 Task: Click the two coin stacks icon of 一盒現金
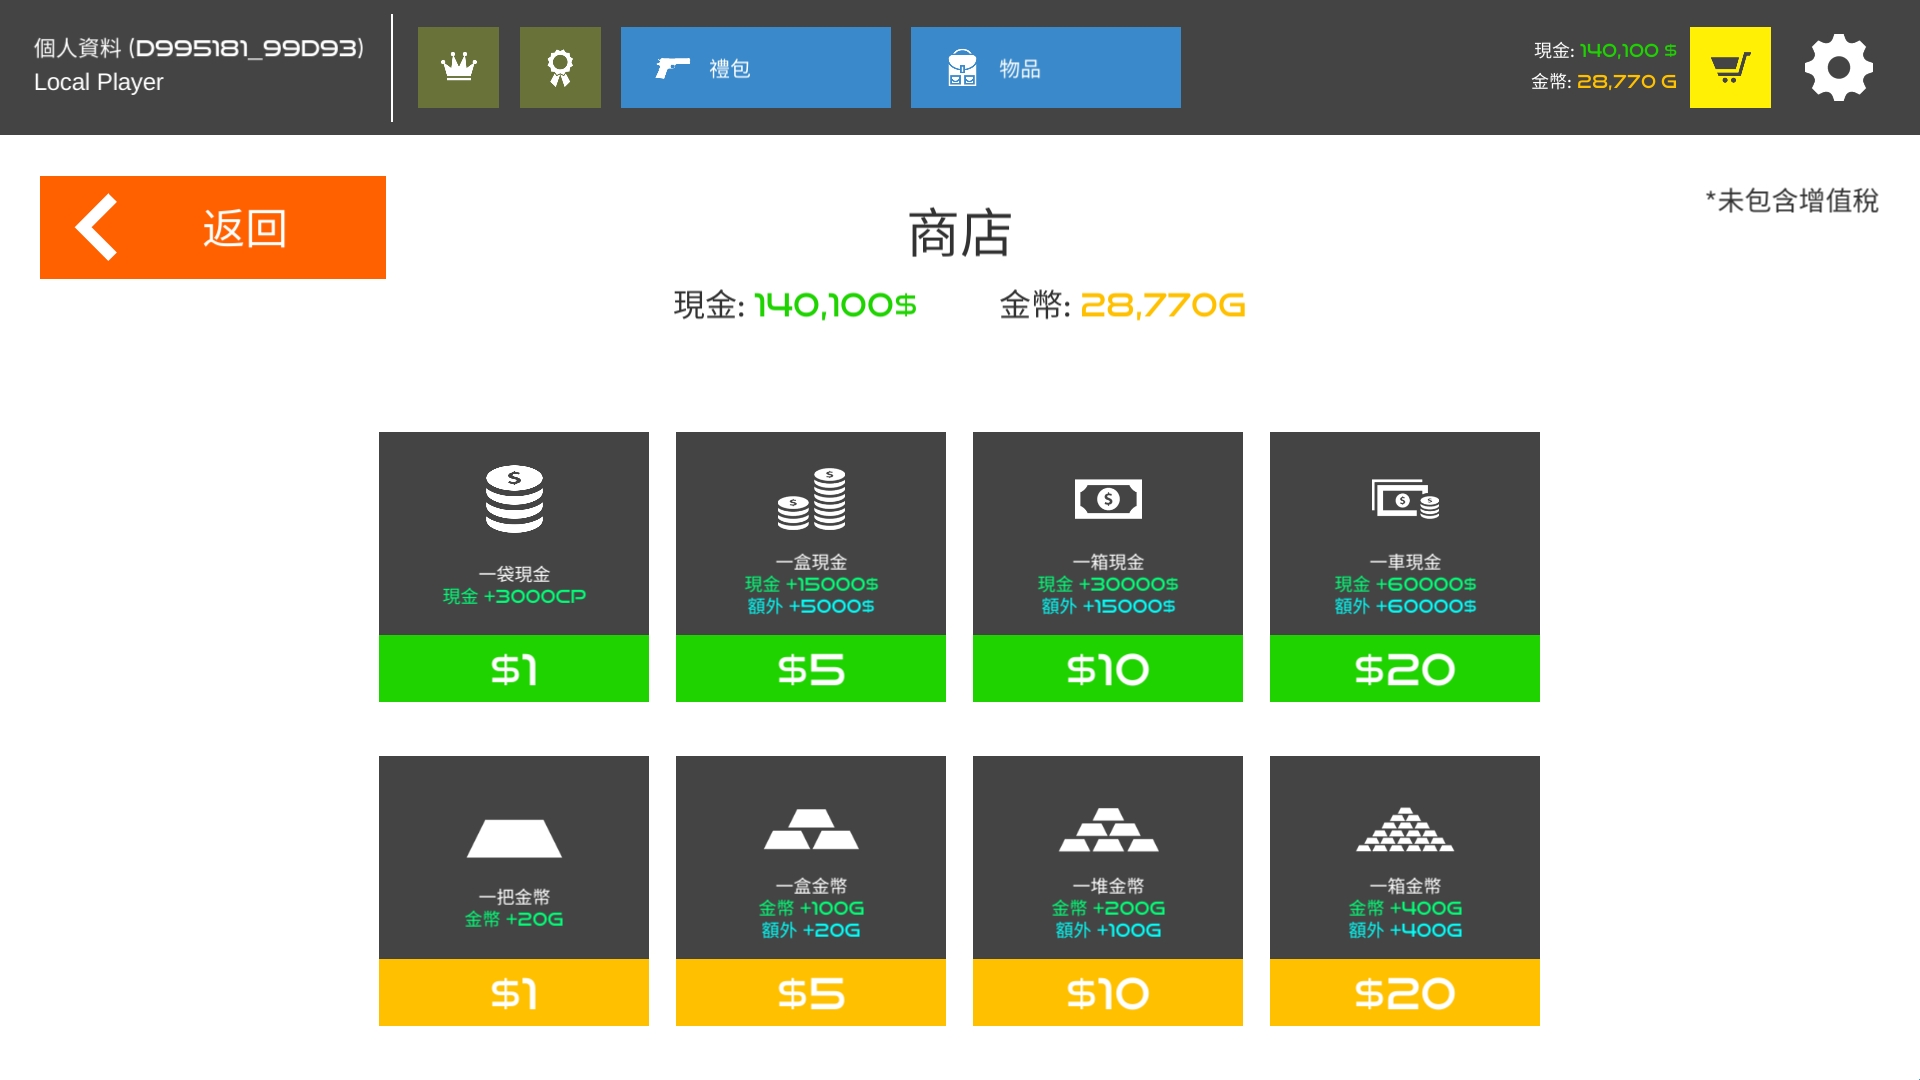point(811,498)
